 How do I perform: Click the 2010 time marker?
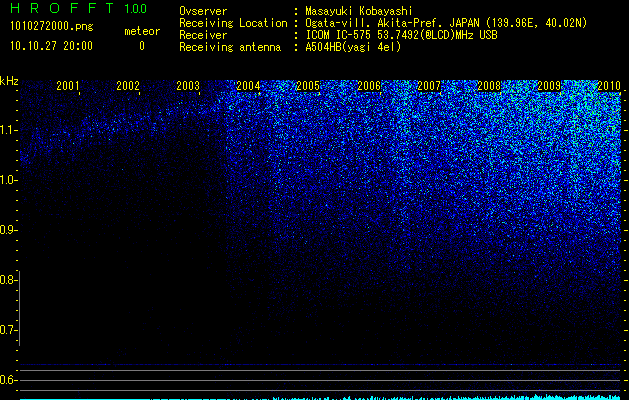click(x=609, y=86)
